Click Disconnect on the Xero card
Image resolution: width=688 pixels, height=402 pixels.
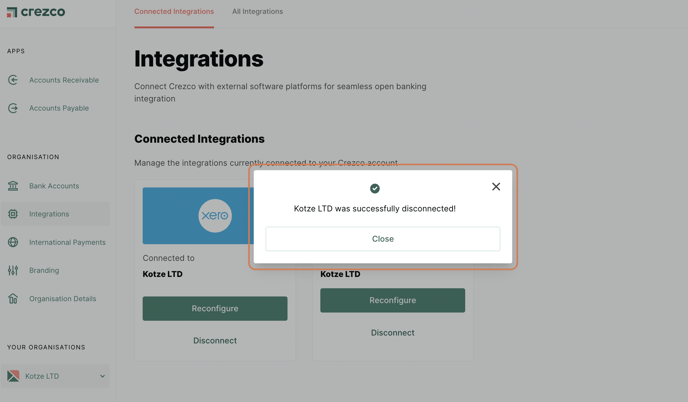click(215, 341)
